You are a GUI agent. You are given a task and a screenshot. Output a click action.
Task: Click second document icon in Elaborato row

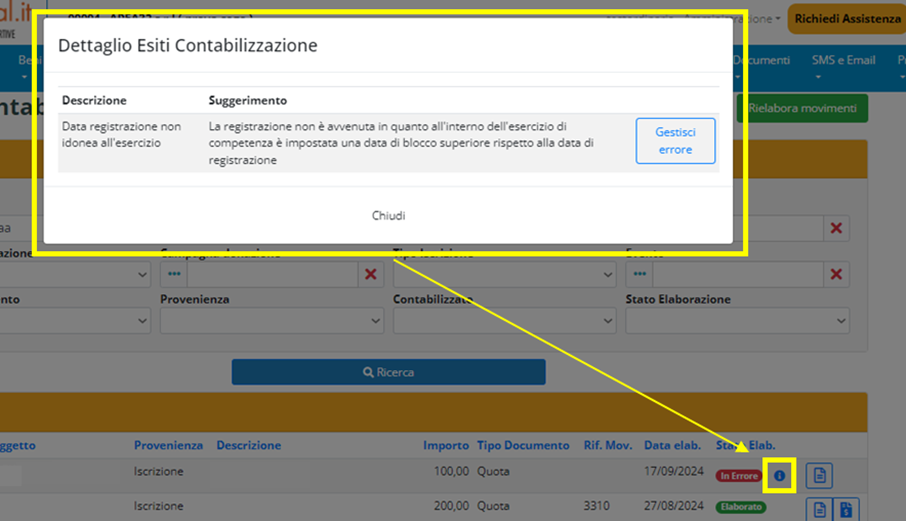click(845, 509)
